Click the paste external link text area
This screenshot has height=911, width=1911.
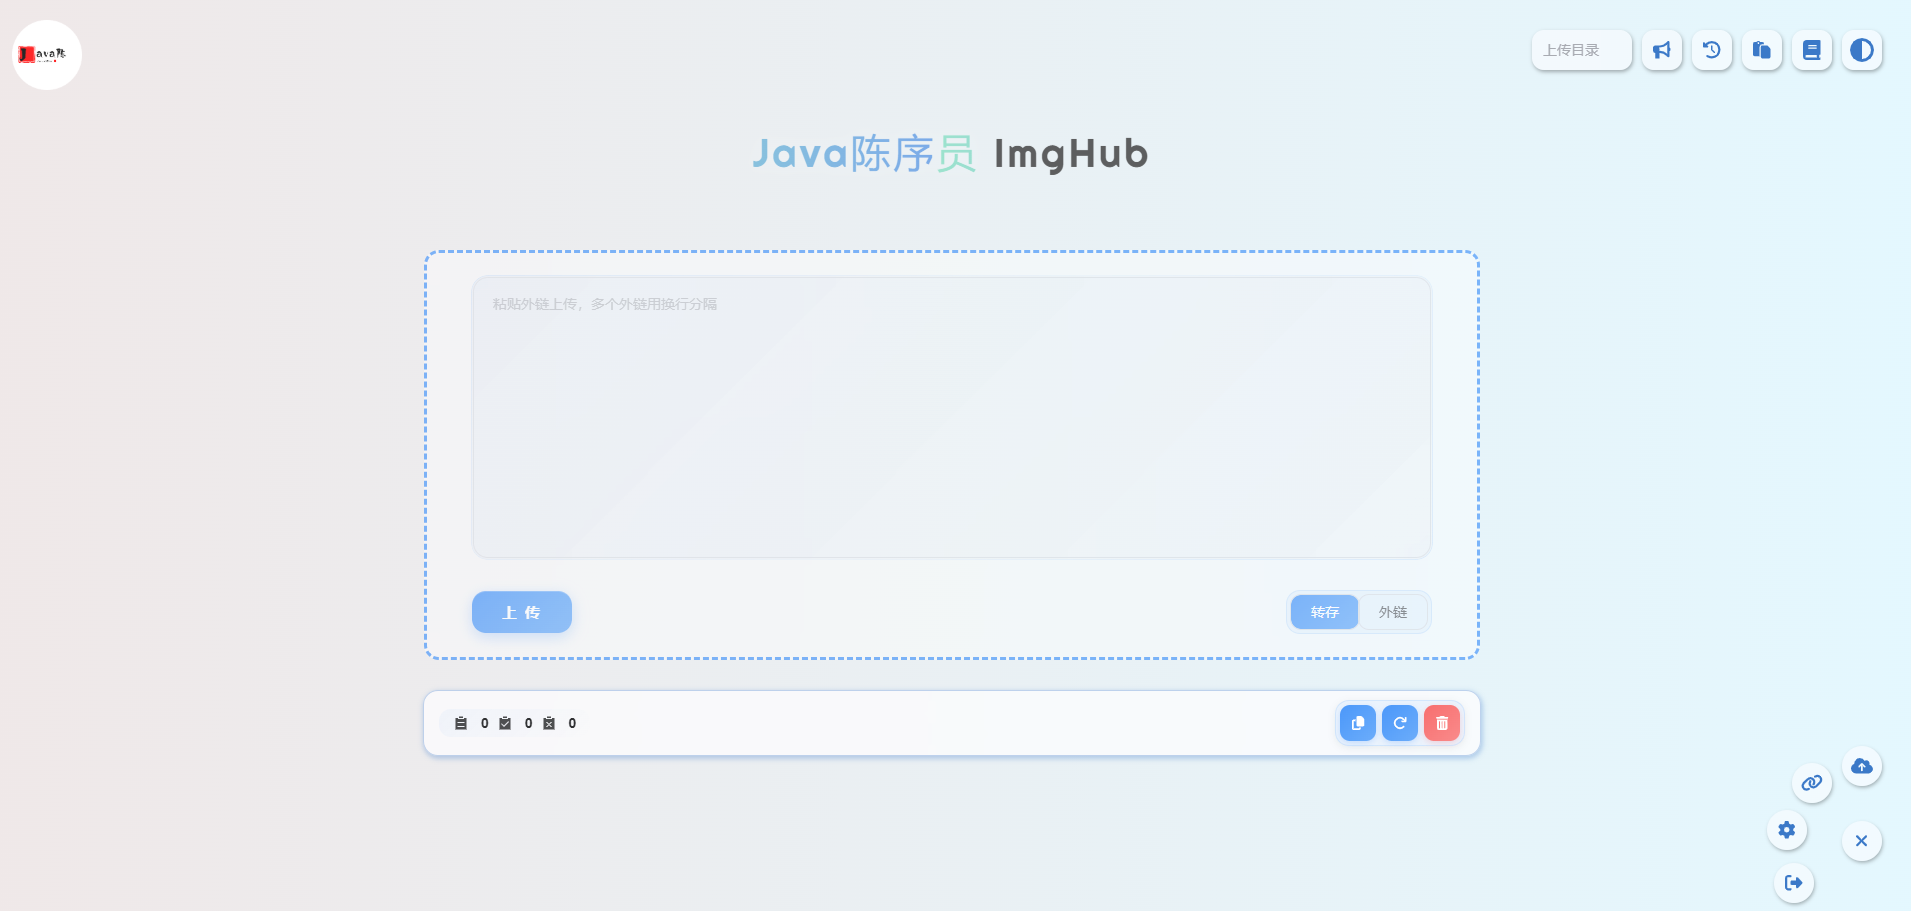coord(951,417)
